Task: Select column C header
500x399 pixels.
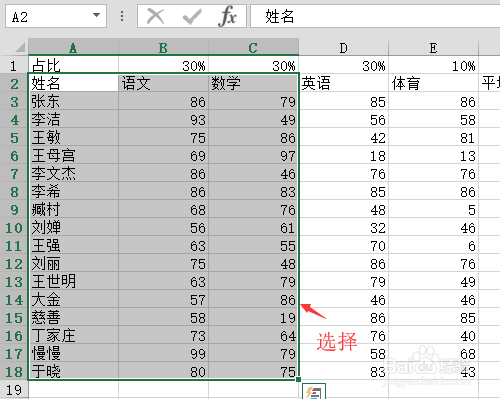Action: [x=253, y=47]
